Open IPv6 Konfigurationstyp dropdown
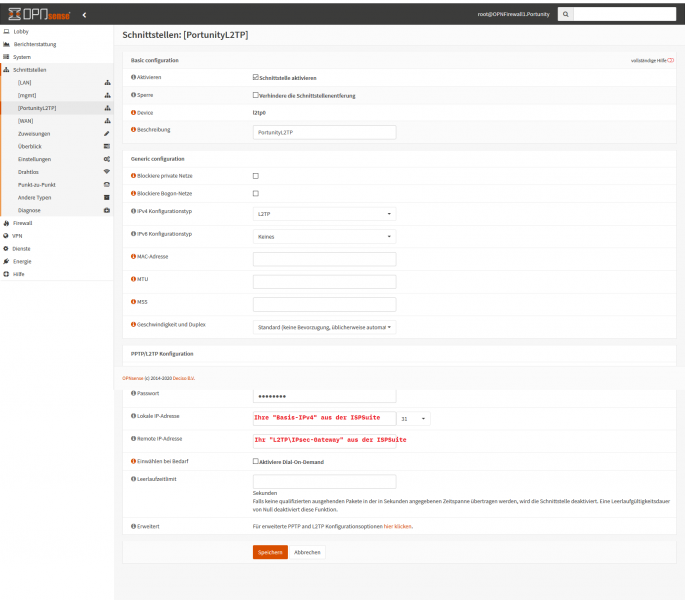 click(324, 236)
